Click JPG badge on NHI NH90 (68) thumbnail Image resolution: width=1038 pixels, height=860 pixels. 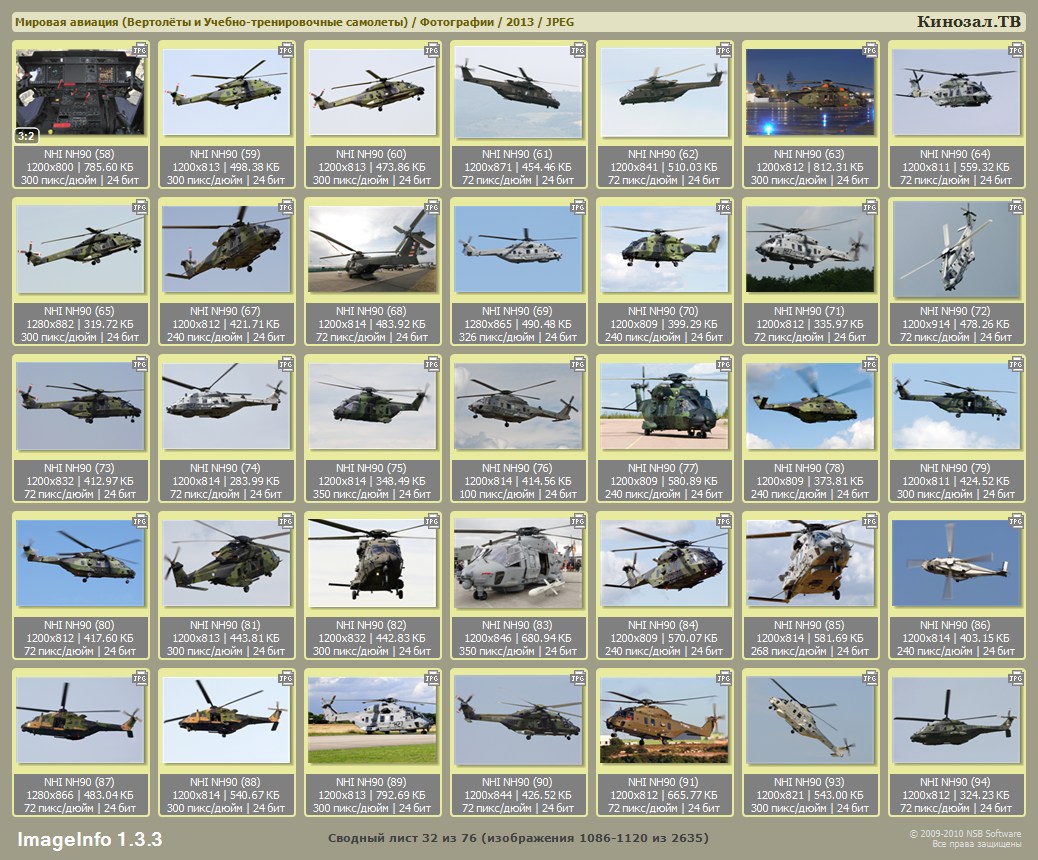433,207
